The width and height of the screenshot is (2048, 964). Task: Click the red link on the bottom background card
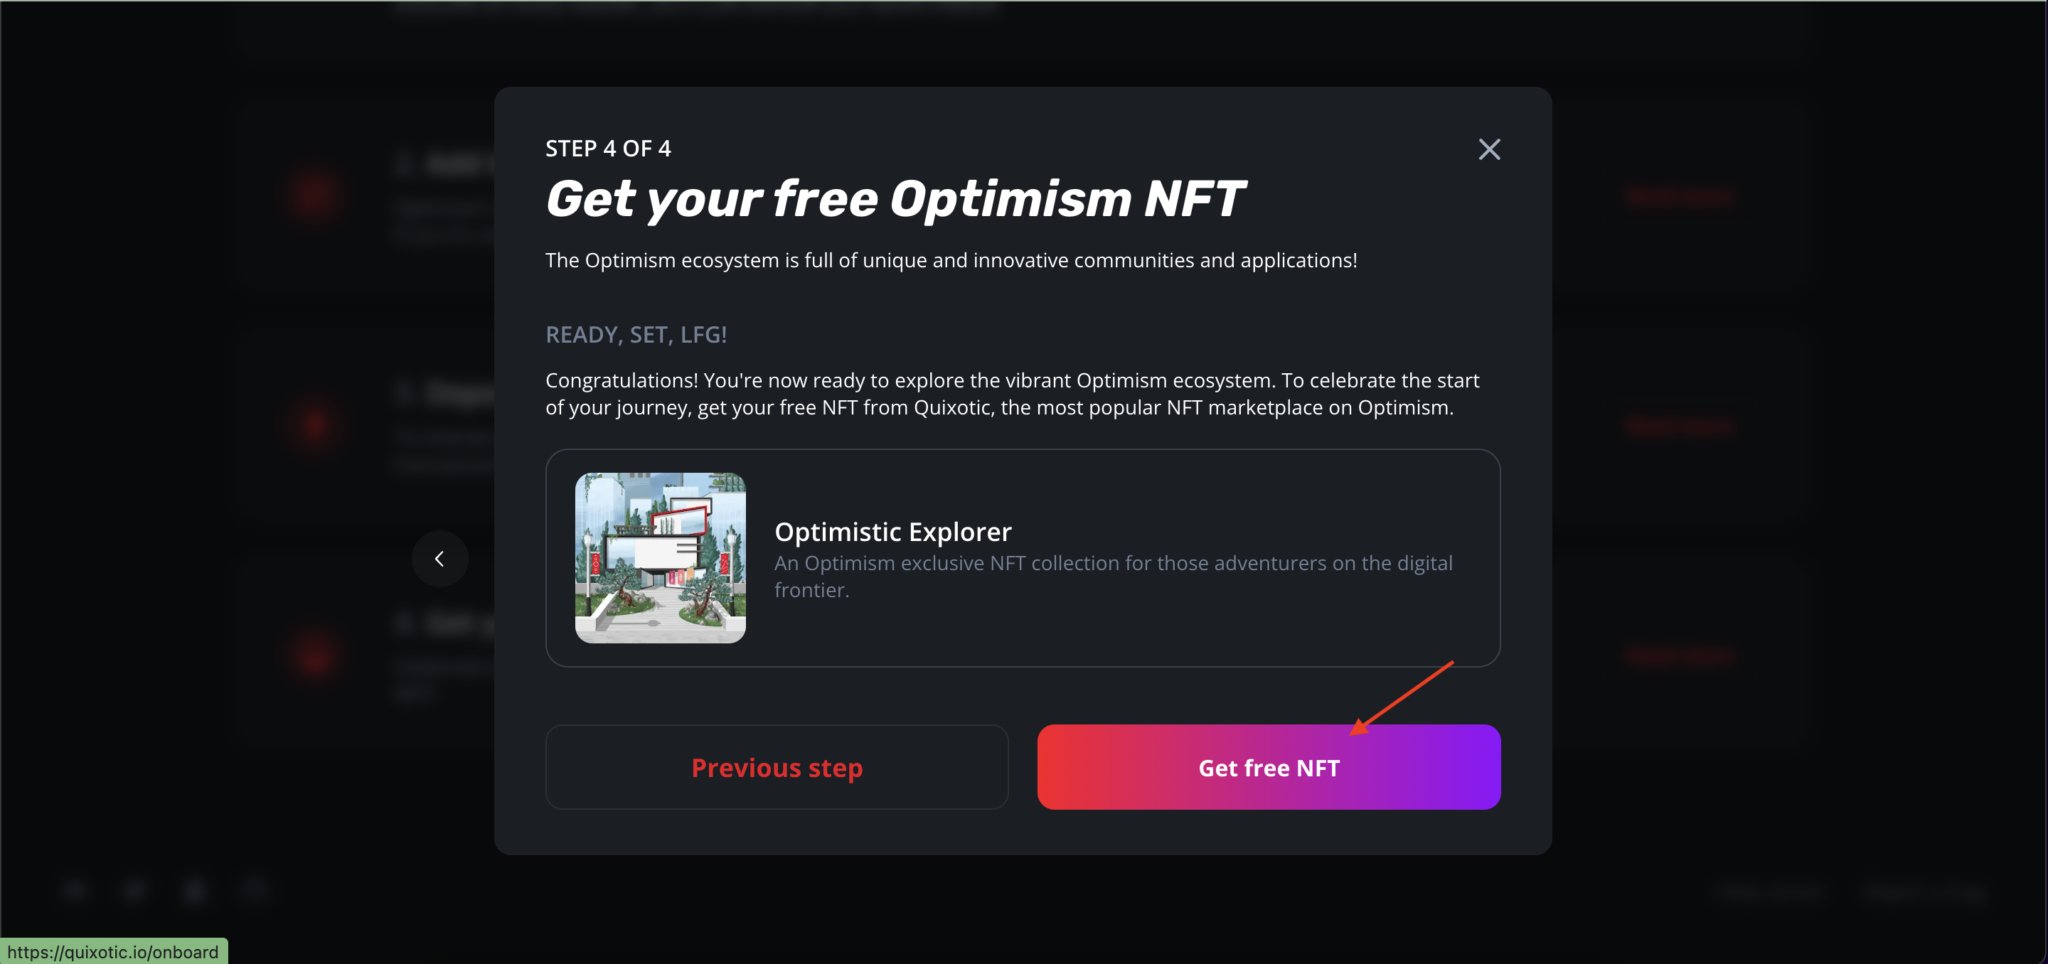1678,655
